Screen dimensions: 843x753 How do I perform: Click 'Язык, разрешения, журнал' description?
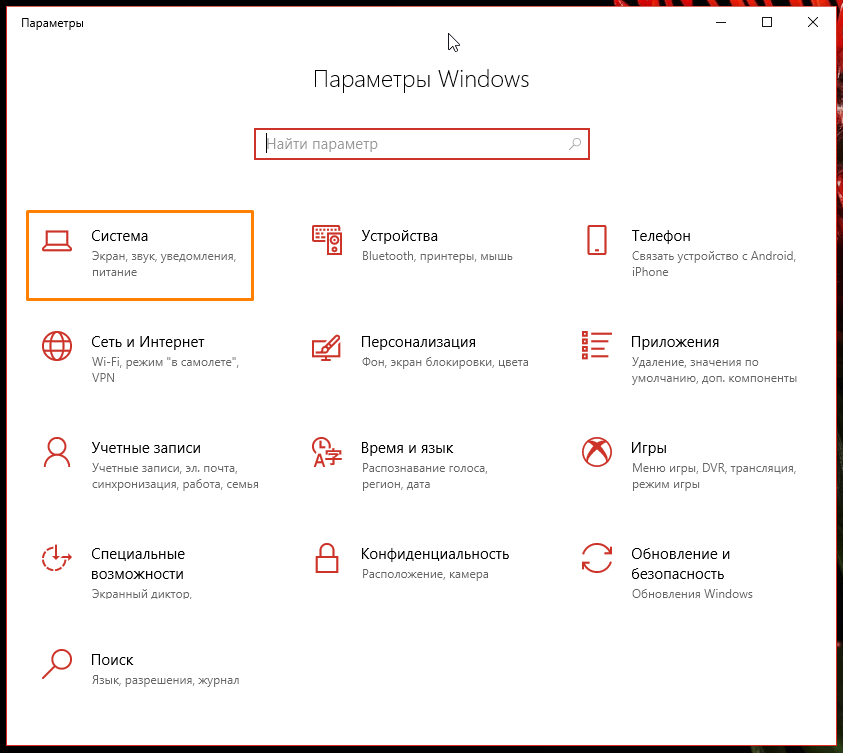pyautogui.click(x=166, y=680)
